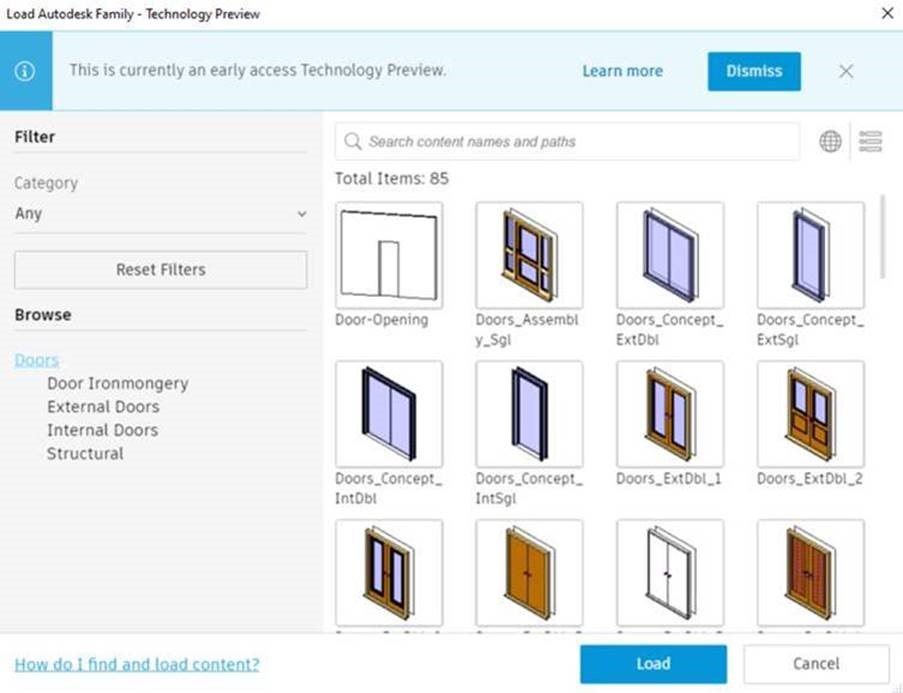Select Internal Doors category
903x693 pixels.
pos(102,430)
